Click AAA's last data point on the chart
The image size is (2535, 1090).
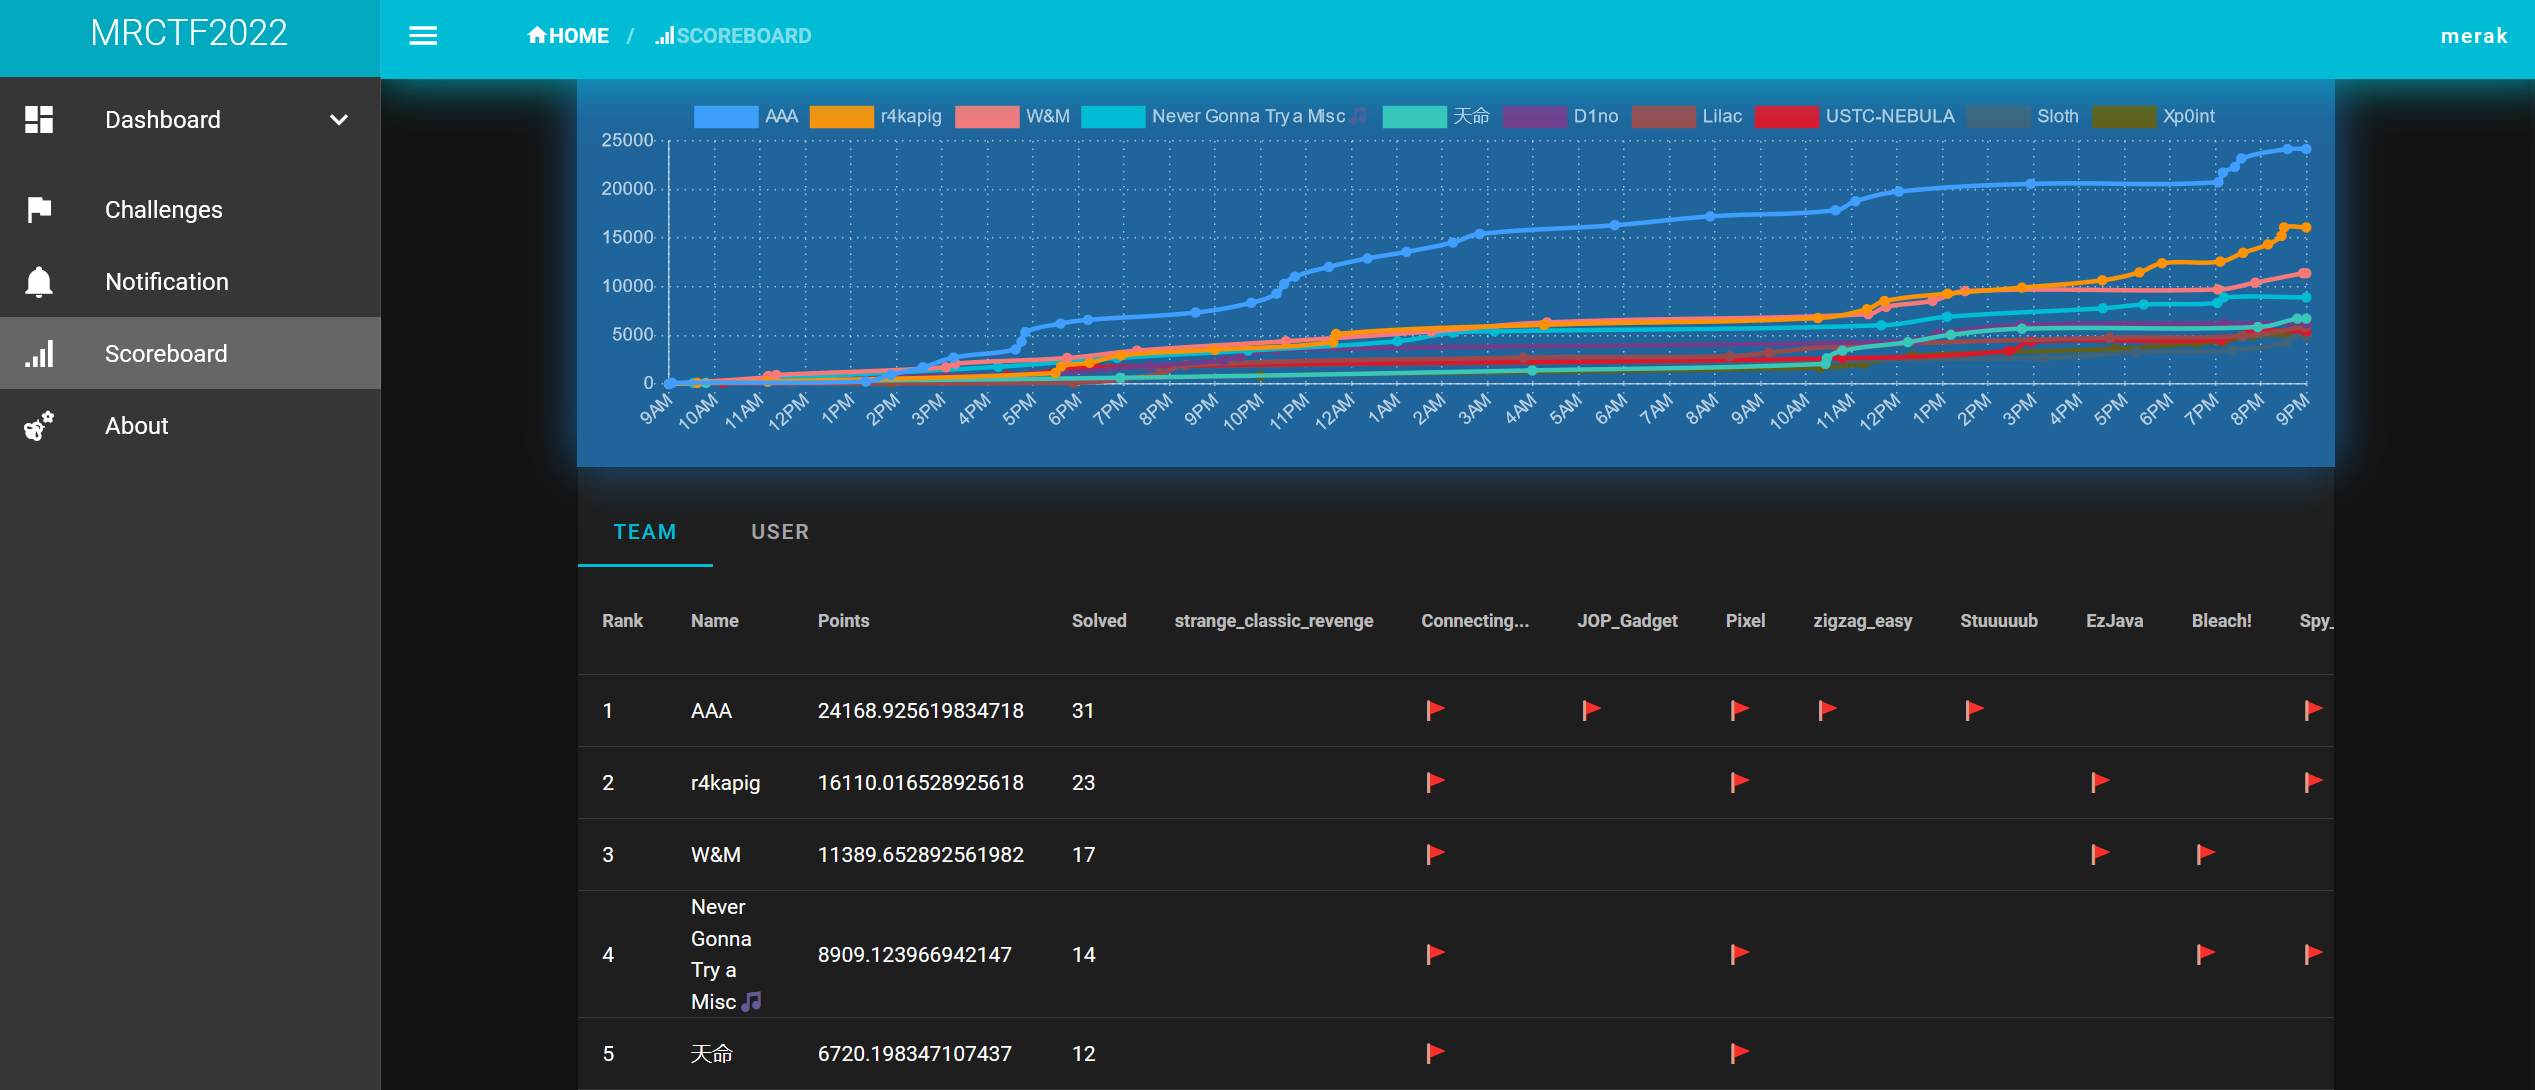2305,149
